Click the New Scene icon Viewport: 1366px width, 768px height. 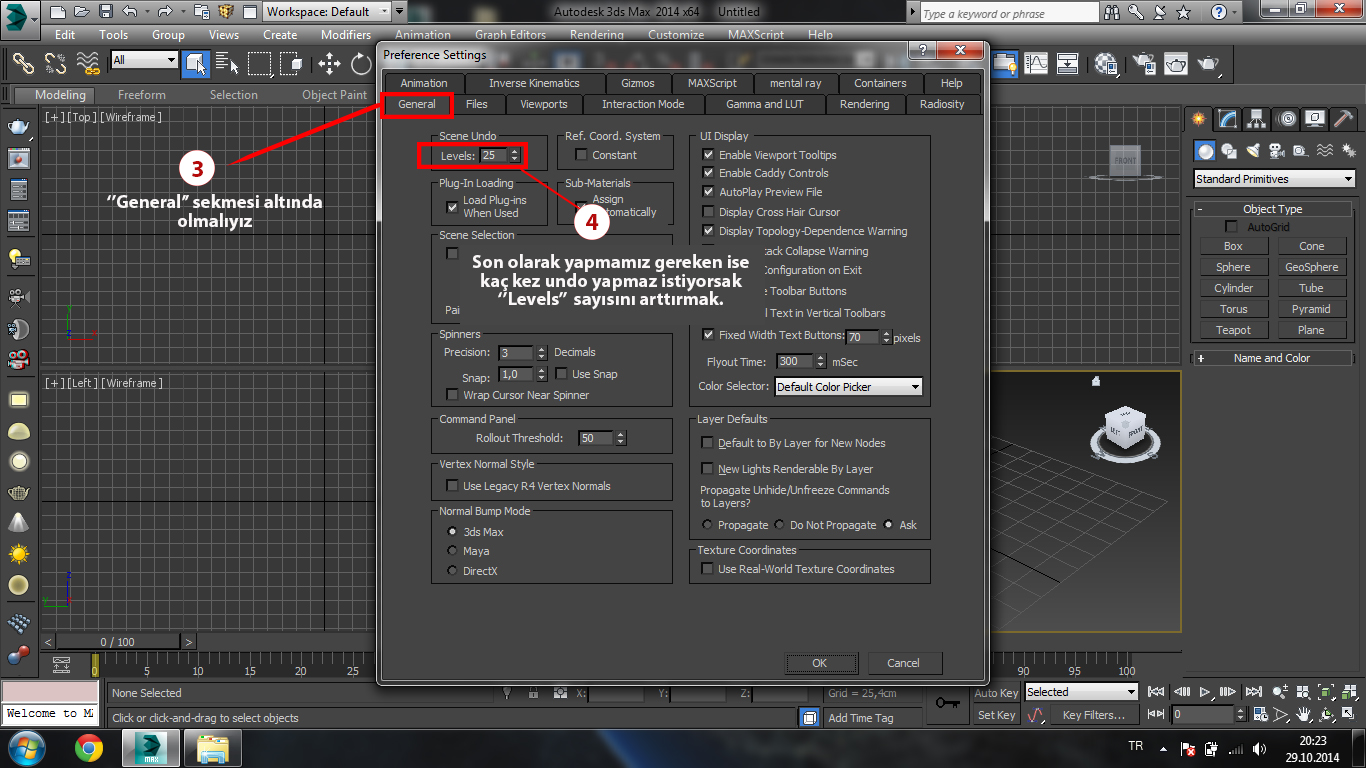[58, 12]
